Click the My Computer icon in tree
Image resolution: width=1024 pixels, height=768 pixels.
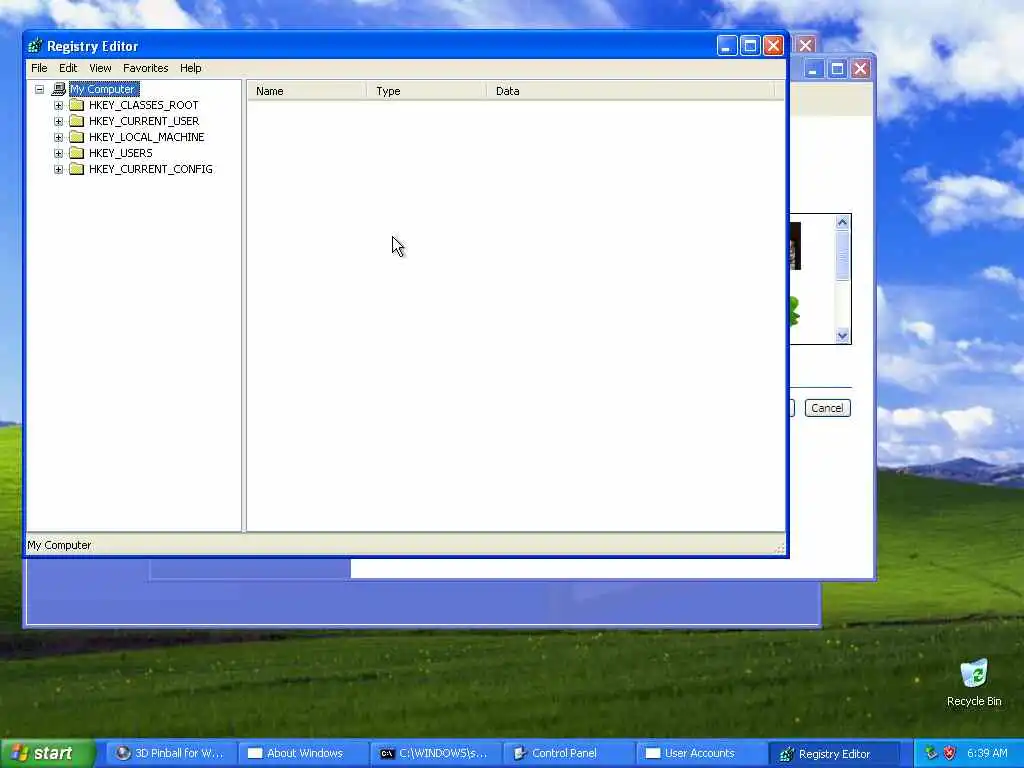(x=59, y=89)
